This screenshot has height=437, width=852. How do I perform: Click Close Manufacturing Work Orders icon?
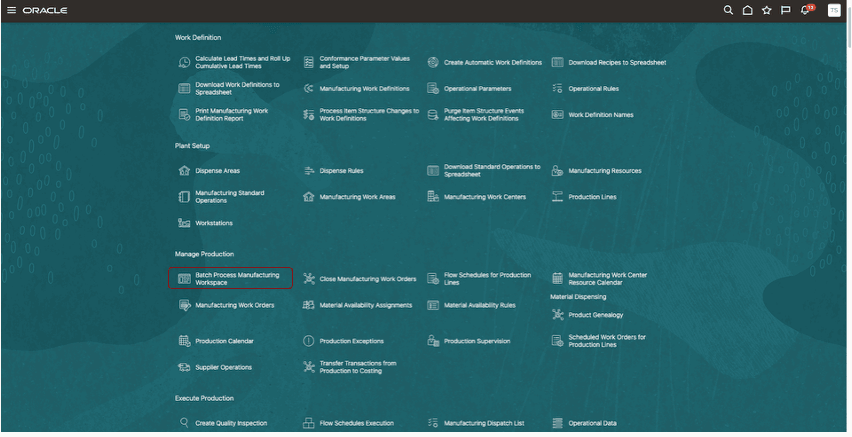pos(309,279)
